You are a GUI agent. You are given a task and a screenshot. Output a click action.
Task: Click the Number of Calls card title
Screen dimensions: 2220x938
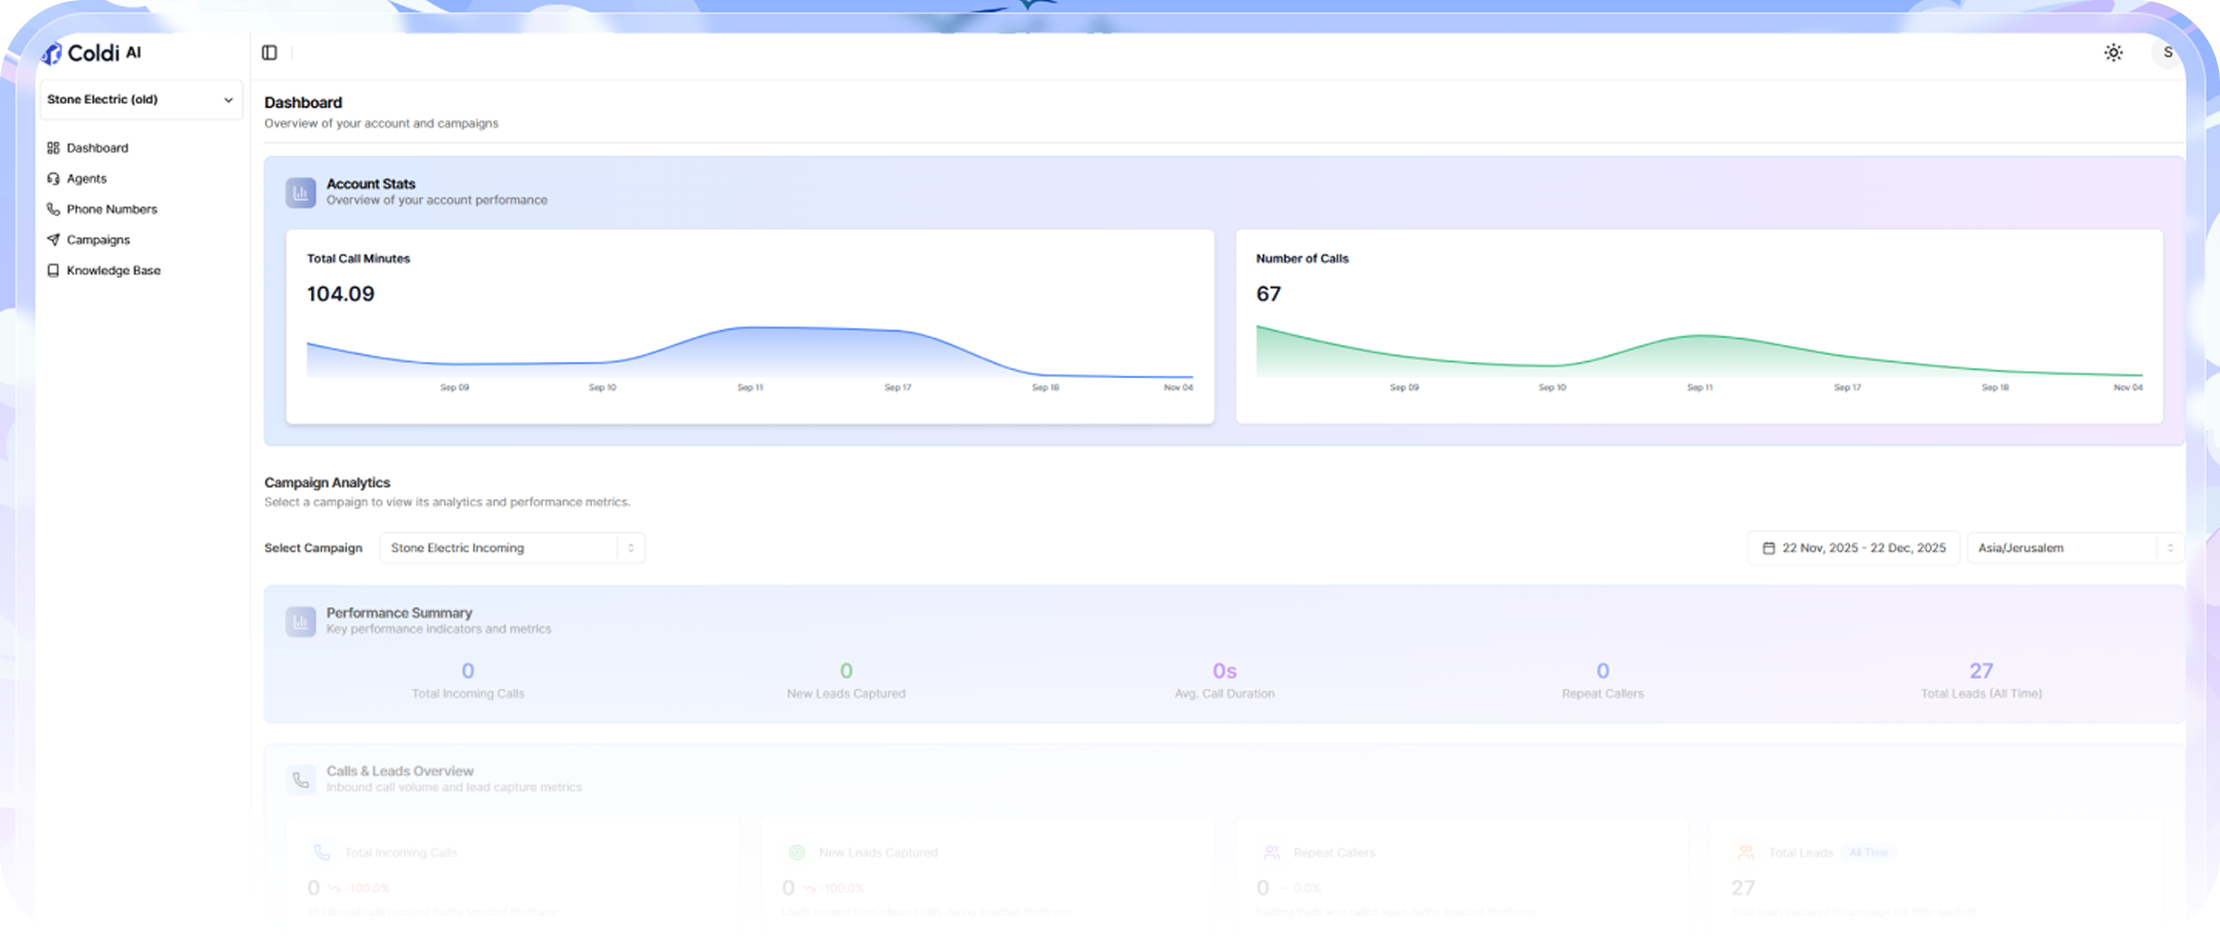[x=1302, y=259]
